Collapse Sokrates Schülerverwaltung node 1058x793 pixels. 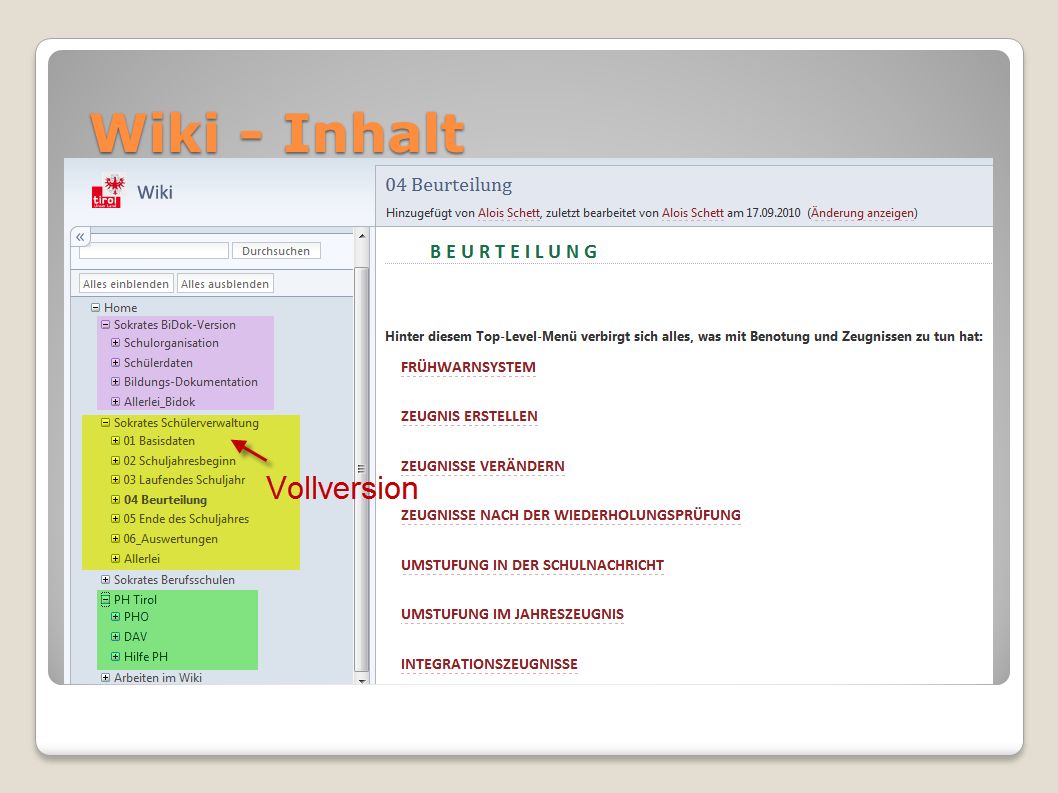tap(105, 423)
